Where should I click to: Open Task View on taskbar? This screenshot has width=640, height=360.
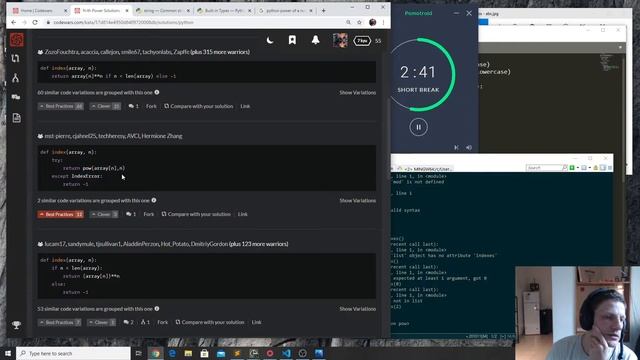139,353
